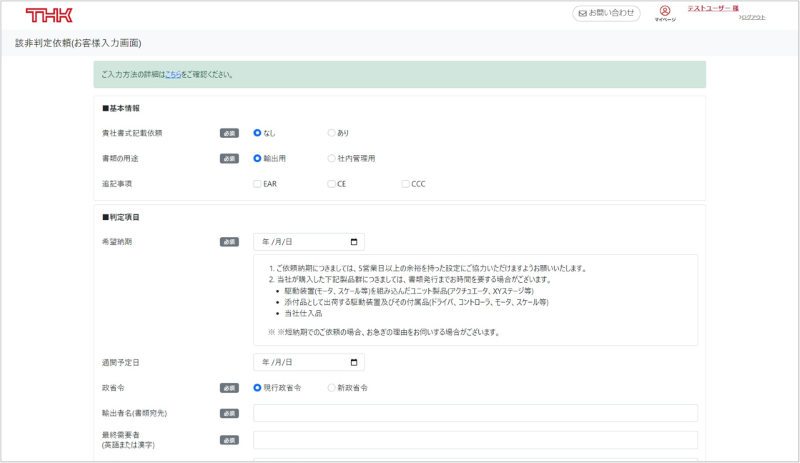Open calendar picker for 希望納期

354,242
